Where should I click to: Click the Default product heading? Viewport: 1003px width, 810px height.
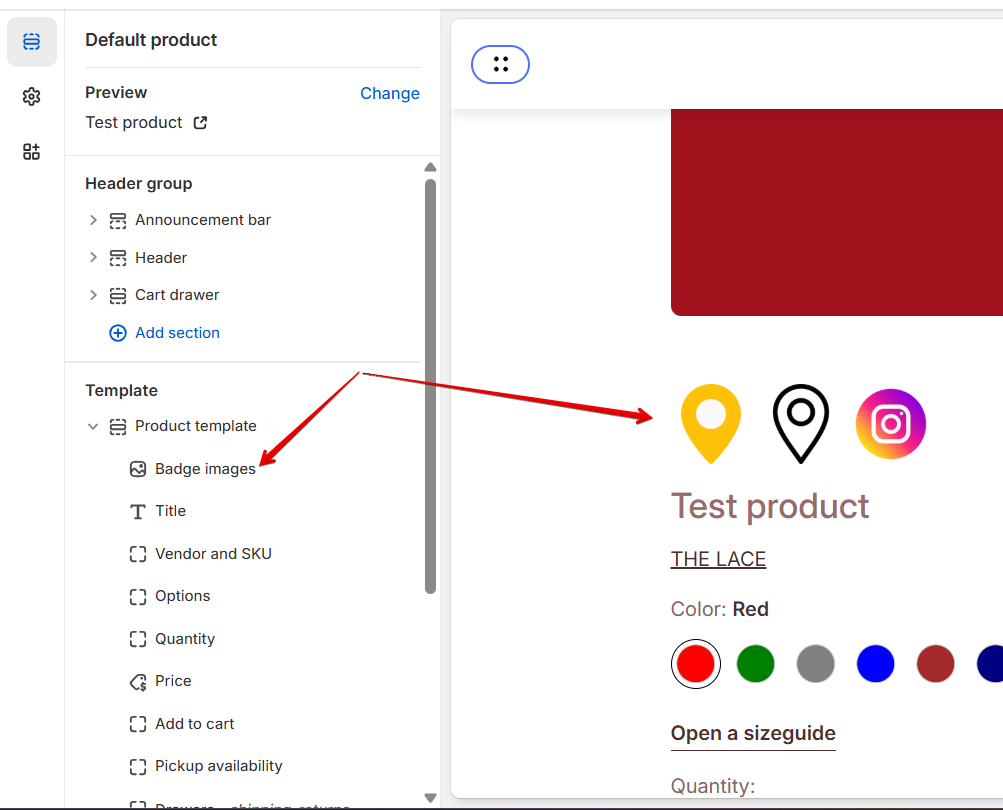(151, 40)
